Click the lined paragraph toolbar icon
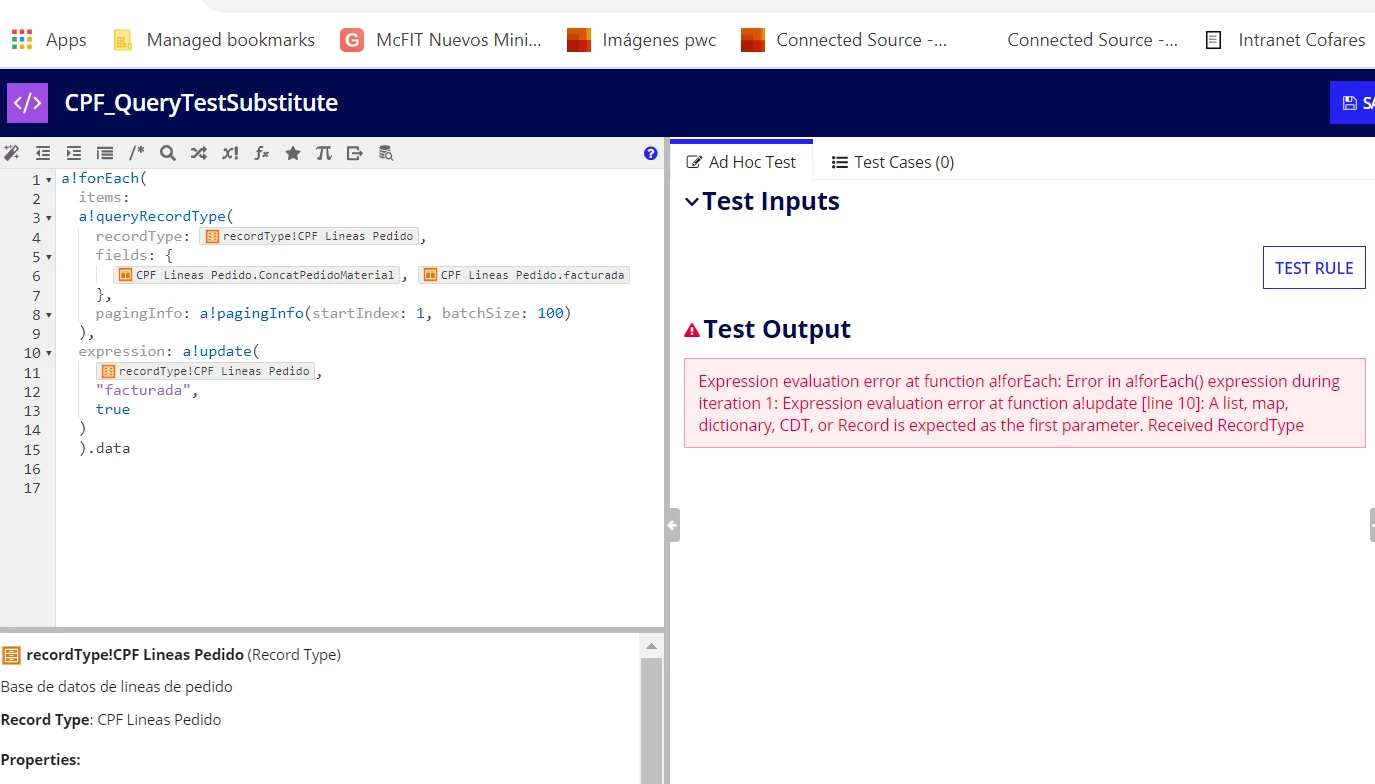The height and width of the screenshot is (784, 1375). pyautogui.click(x=105, y=153)
